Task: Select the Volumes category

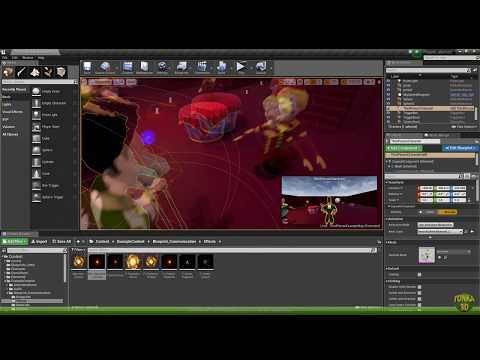Action: coord(9,127)
